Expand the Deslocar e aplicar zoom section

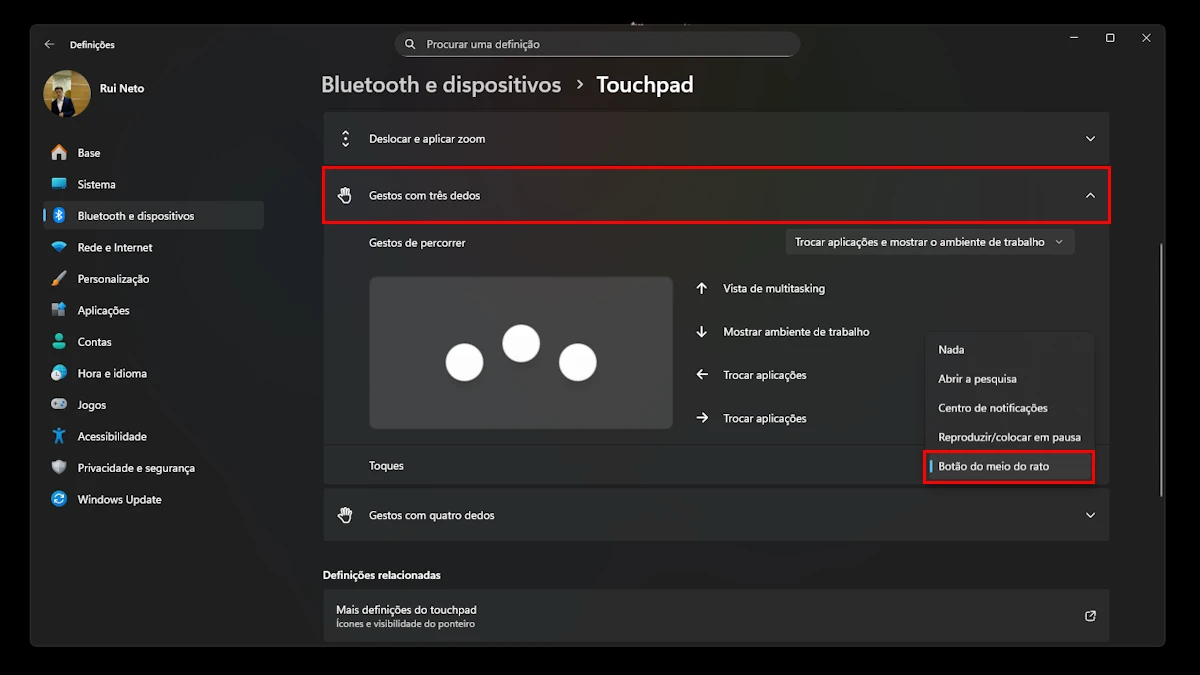pos(1090,139)
